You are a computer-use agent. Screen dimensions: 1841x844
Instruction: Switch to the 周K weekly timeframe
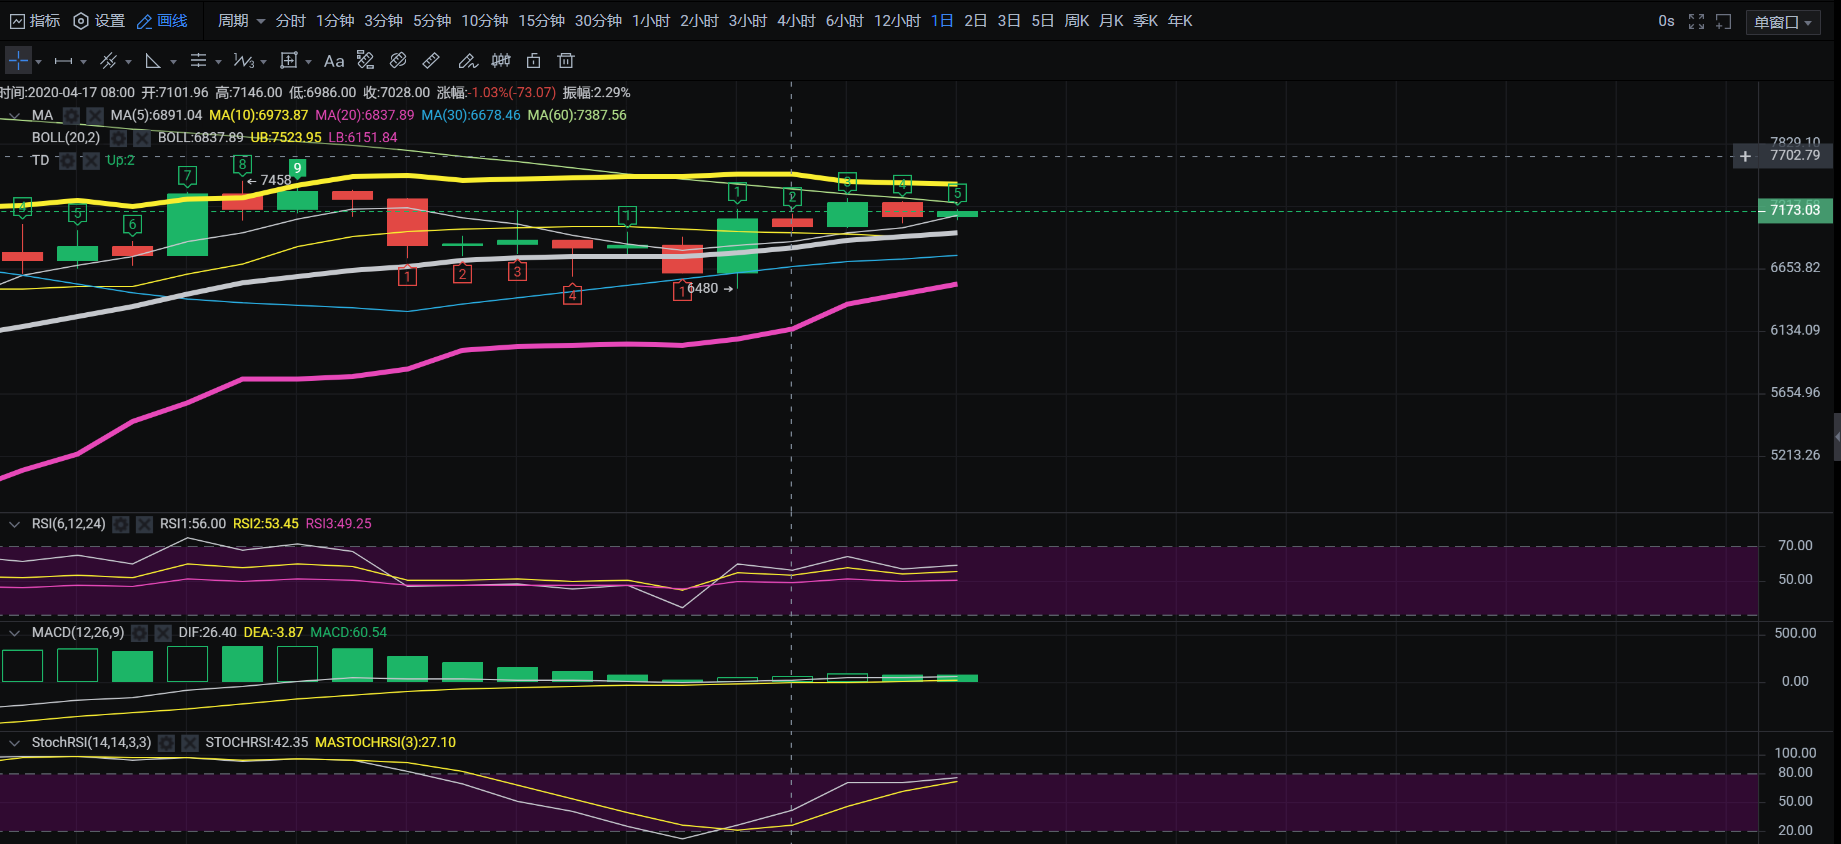(1076, 21)
